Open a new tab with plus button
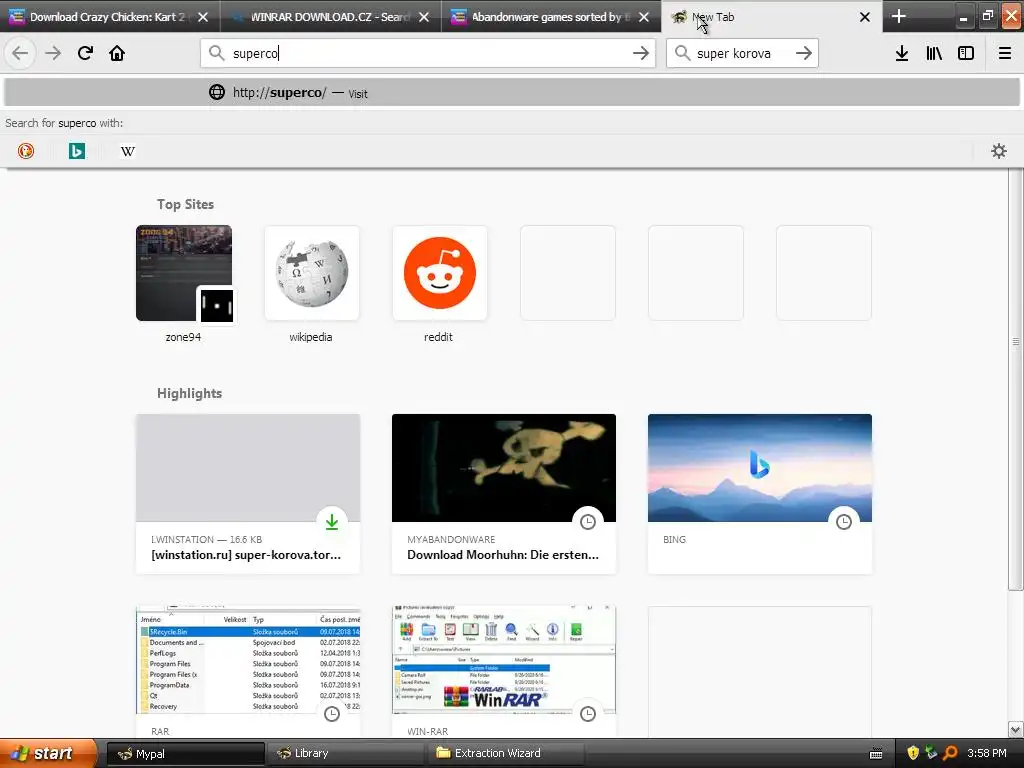 (x=899, y=16)
